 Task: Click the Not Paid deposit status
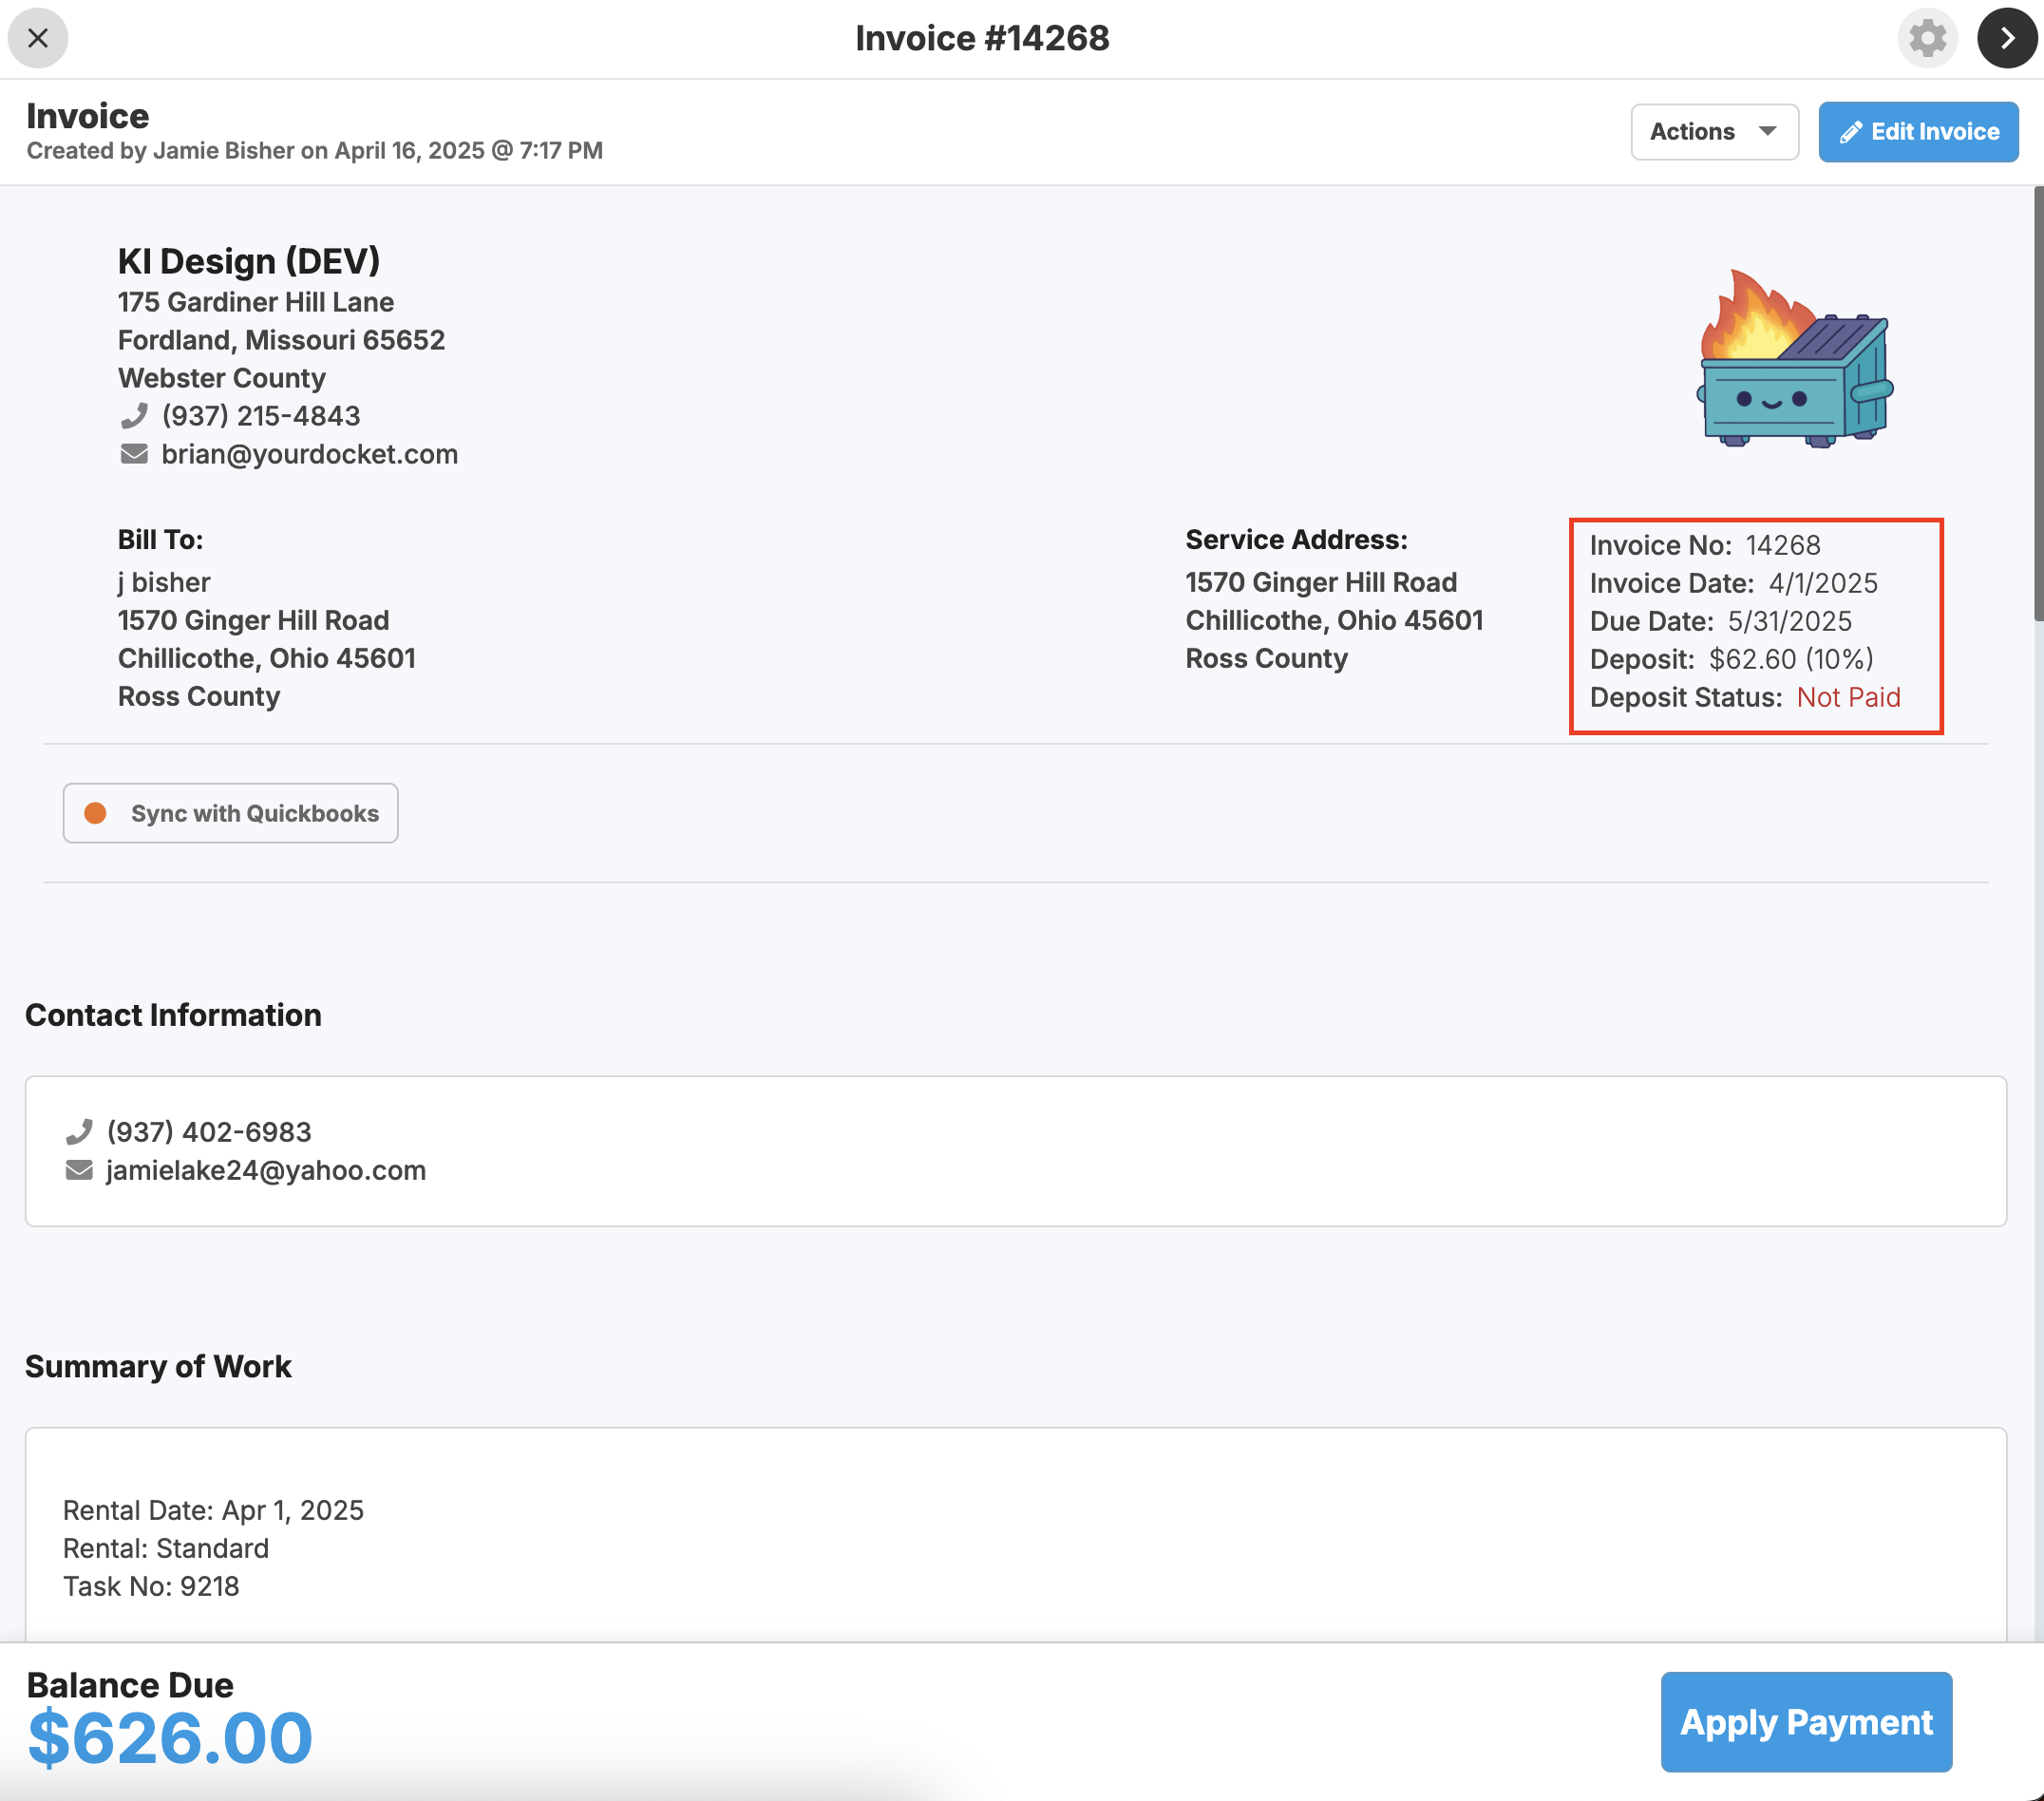(x=1848, y=697)
